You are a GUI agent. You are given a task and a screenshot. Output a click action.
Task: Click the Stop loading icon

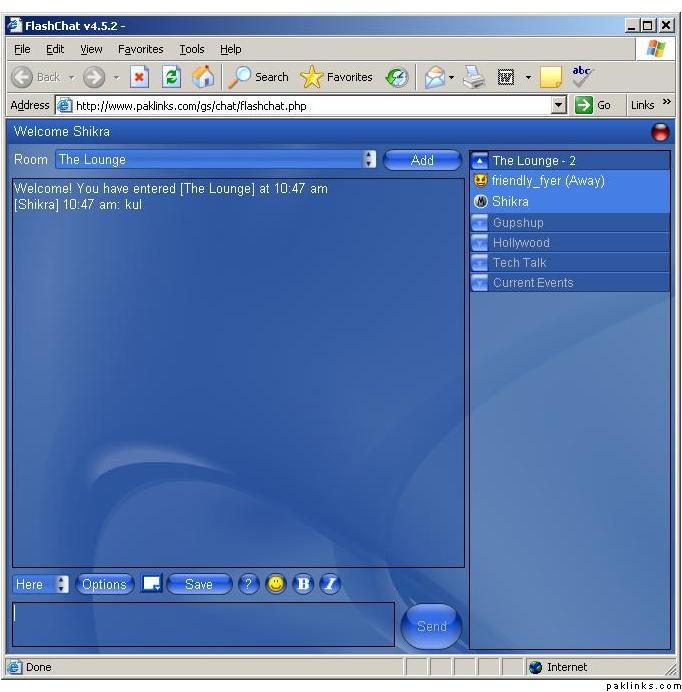140,77
